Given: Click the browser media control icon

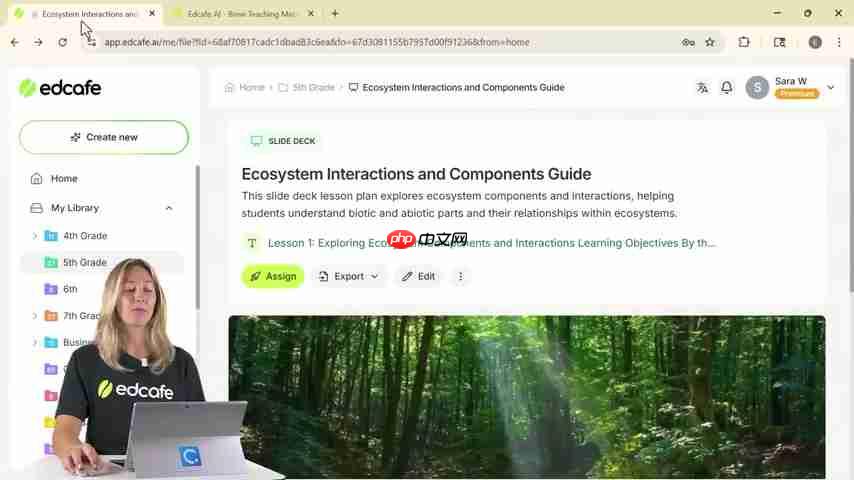Looking at the screenshot, I should 779,42.
